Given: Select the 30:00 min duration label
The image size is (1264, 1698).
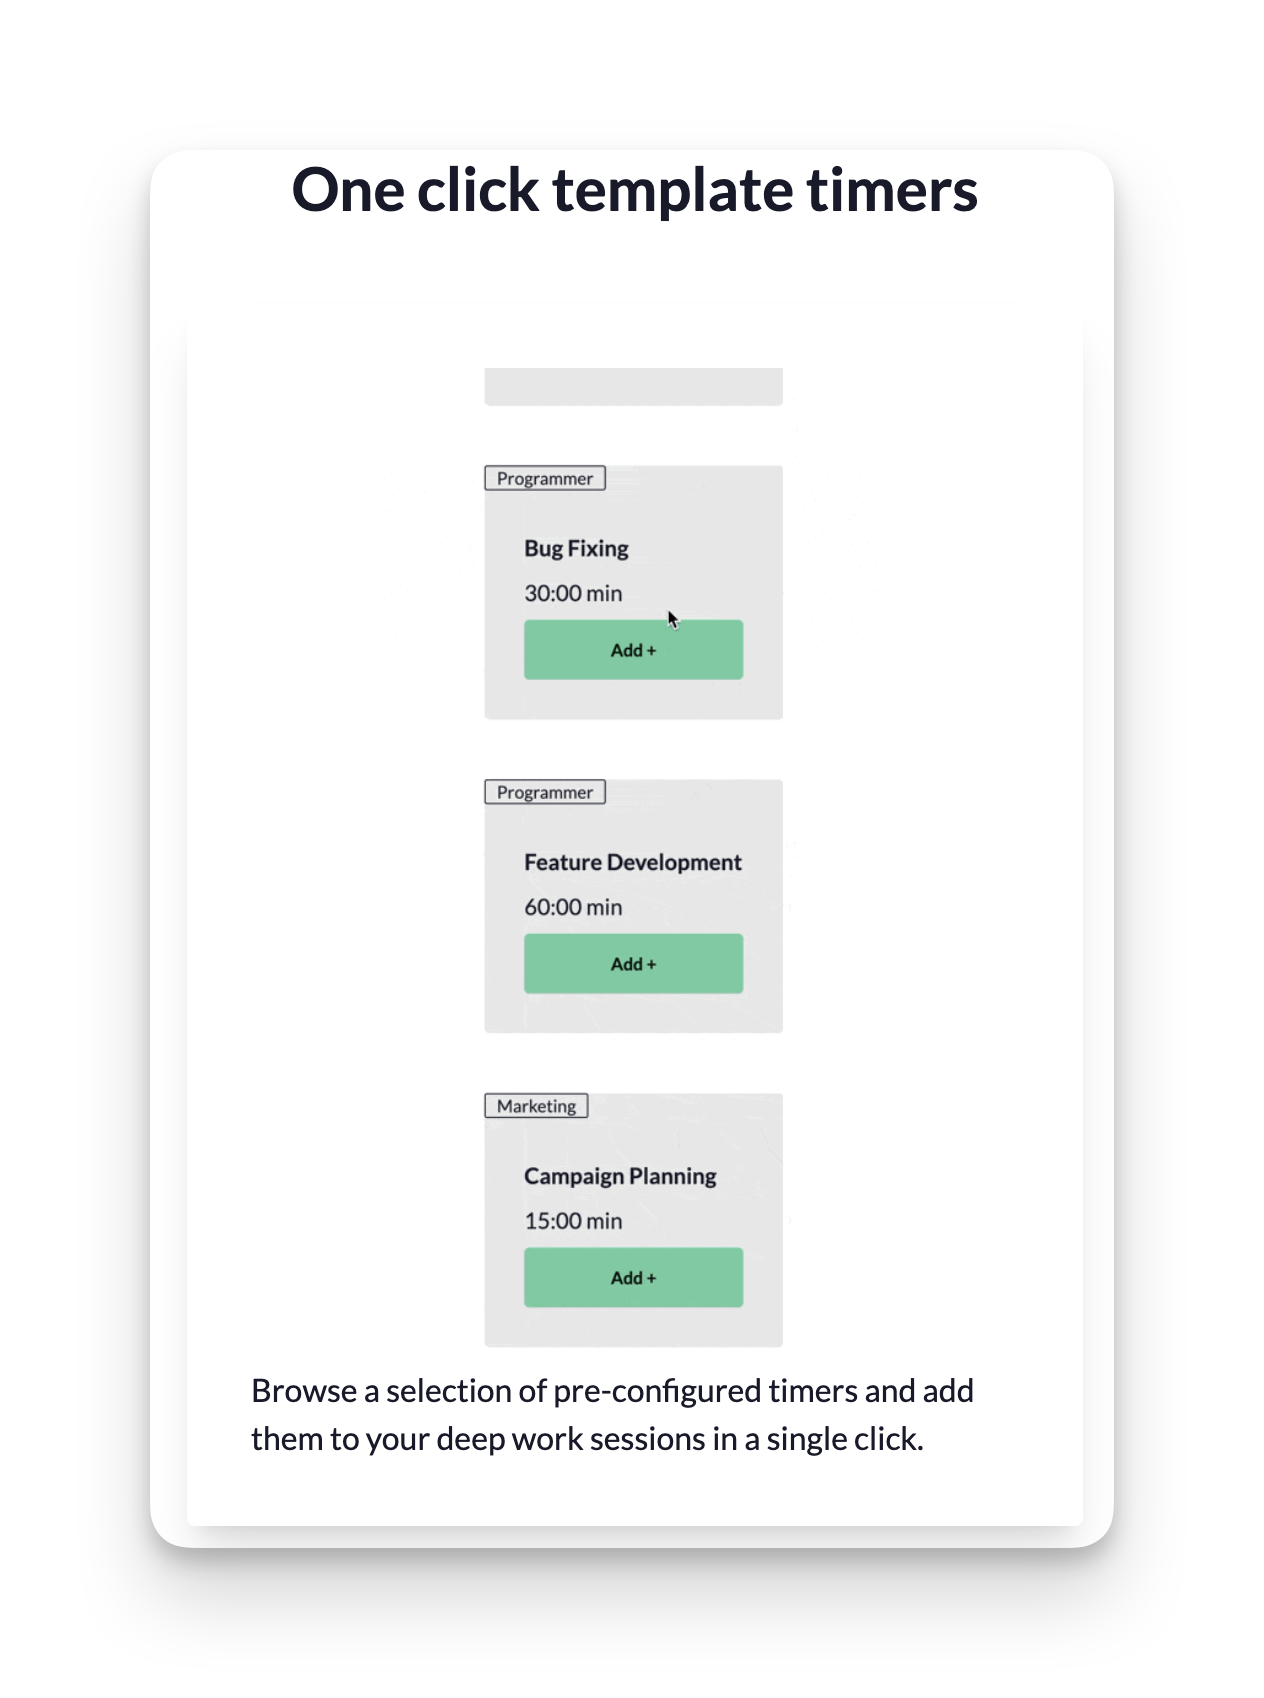Looking at the screenshot, I should click(x=573, y=594).
